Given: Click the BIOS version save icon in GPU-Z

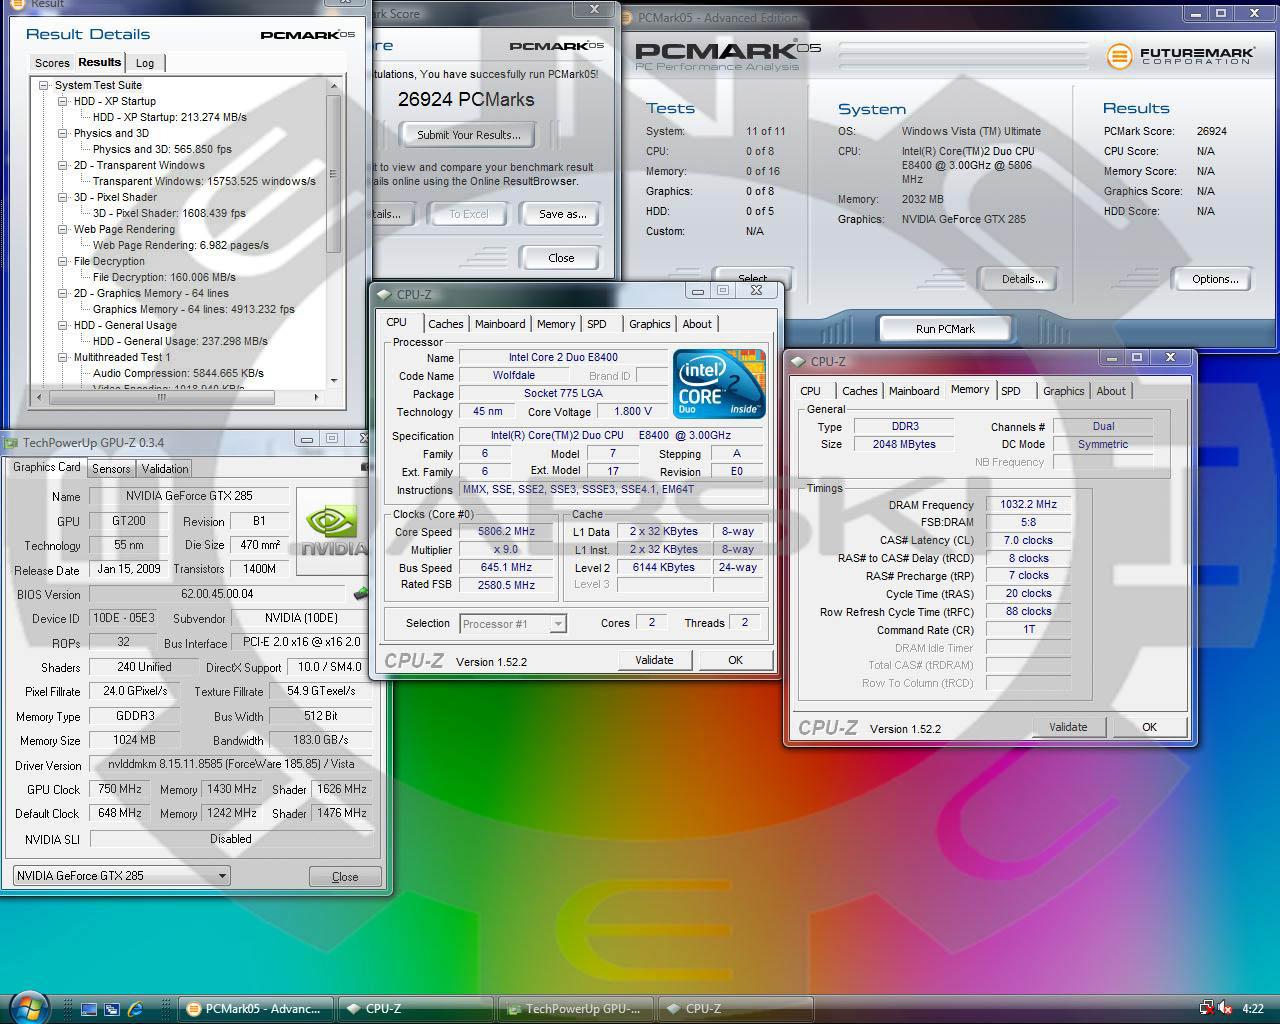Looking at the screenshot, I should (361, 594).
